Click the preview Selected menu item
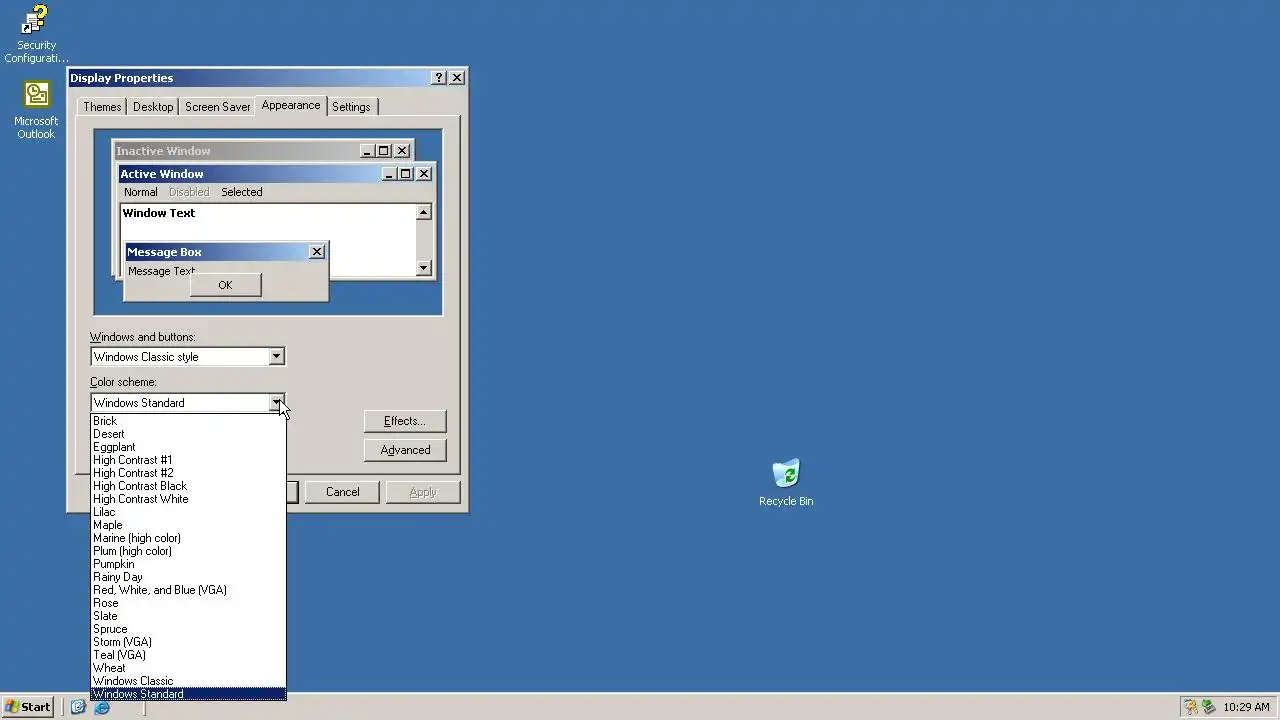 pyautogui.click(x=242, y=192)
